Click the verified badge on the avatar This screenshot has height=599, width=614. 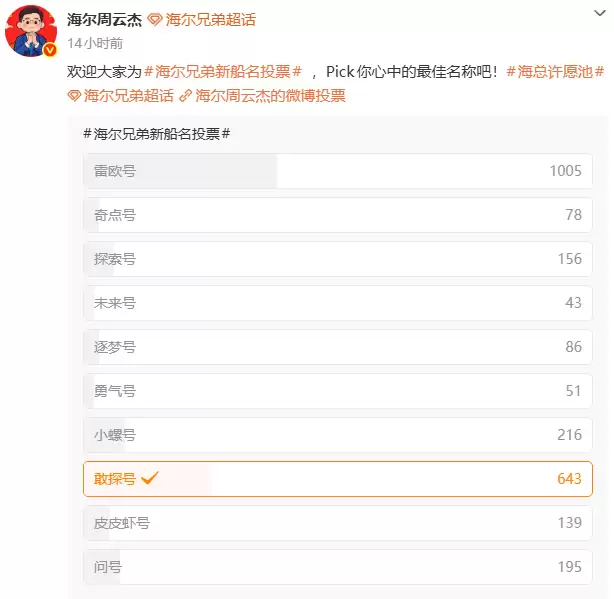[48, 51]
